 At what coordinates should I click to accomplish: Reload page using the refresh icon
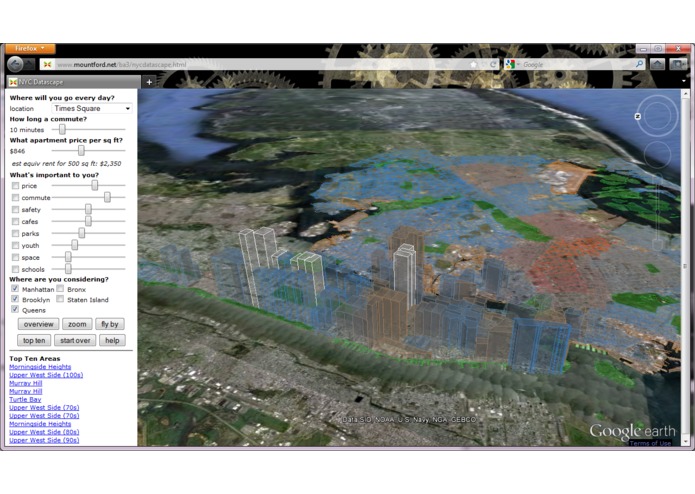pyautogui.click(x=492, y=65)
